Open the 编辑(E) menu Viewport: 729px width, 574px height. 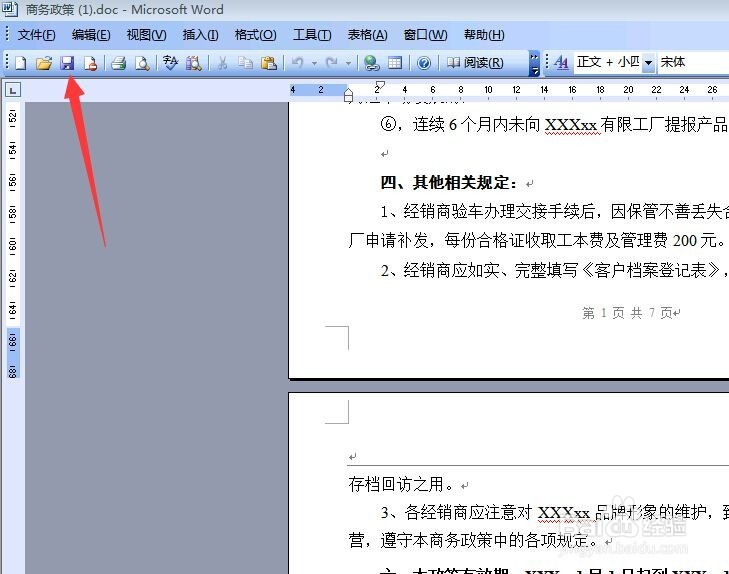click(x=91, y=35)
